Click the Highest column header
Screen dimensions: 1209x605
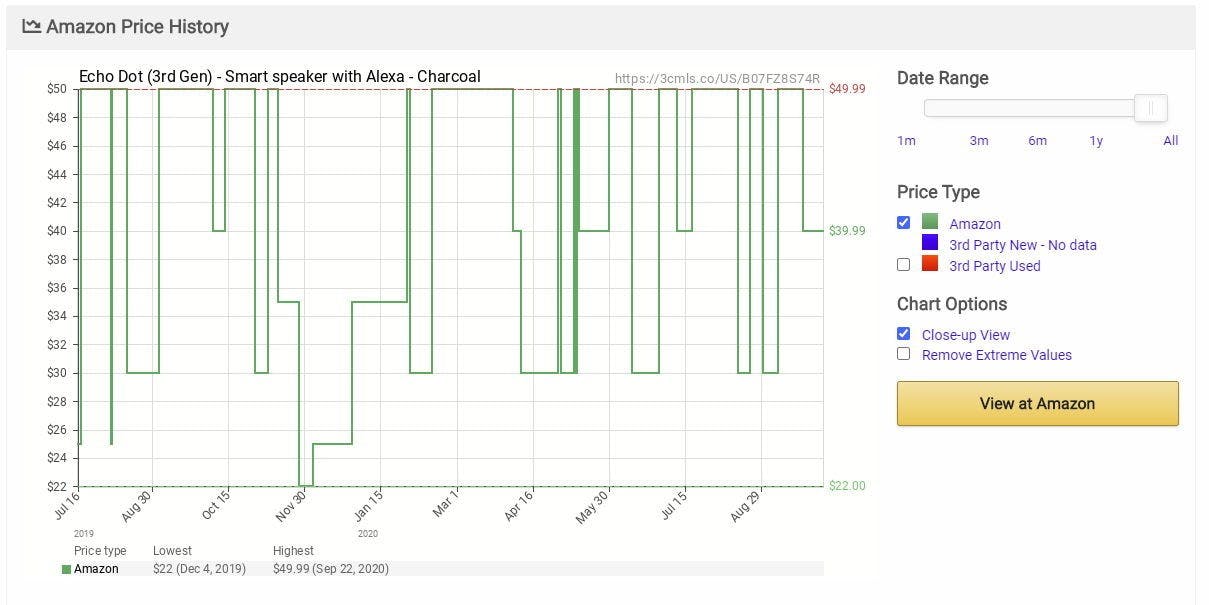pyautogui.click(x=293, y=551)
